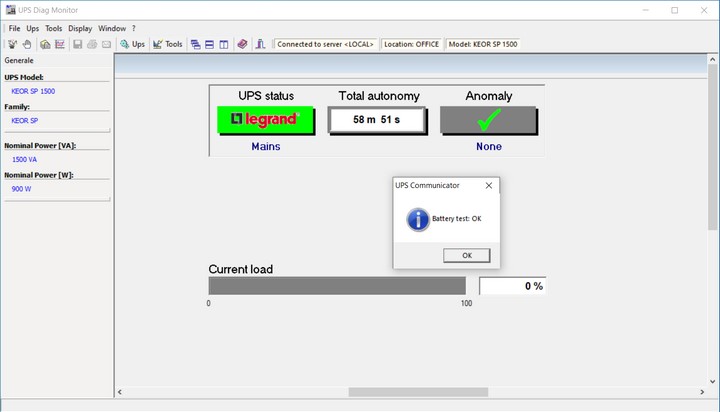The width and height of the screenshot is (720, 412).
Task: Click the blue information icon in dialog
Action: click(418, 220)
